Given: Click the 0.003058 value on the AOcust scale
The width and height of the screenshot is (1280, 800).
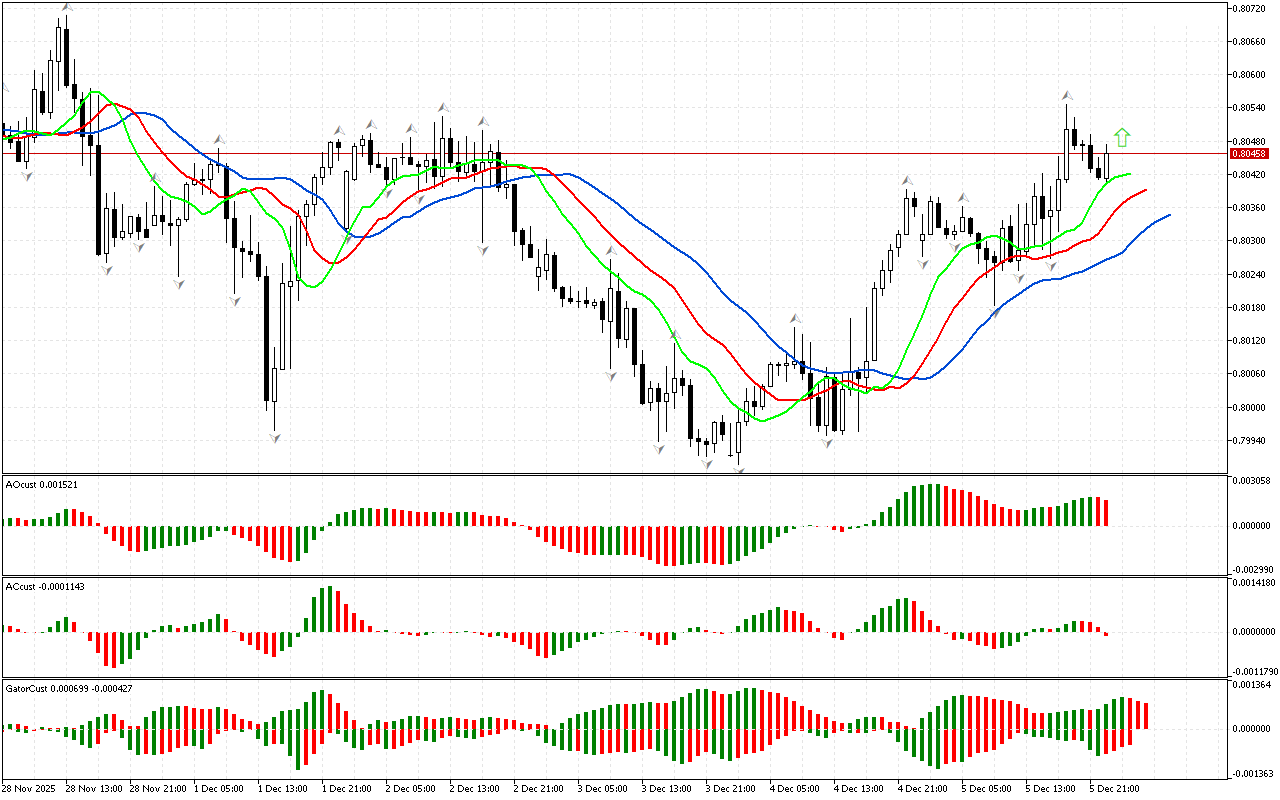Looking at the screenshot, I should point(1251,481).
